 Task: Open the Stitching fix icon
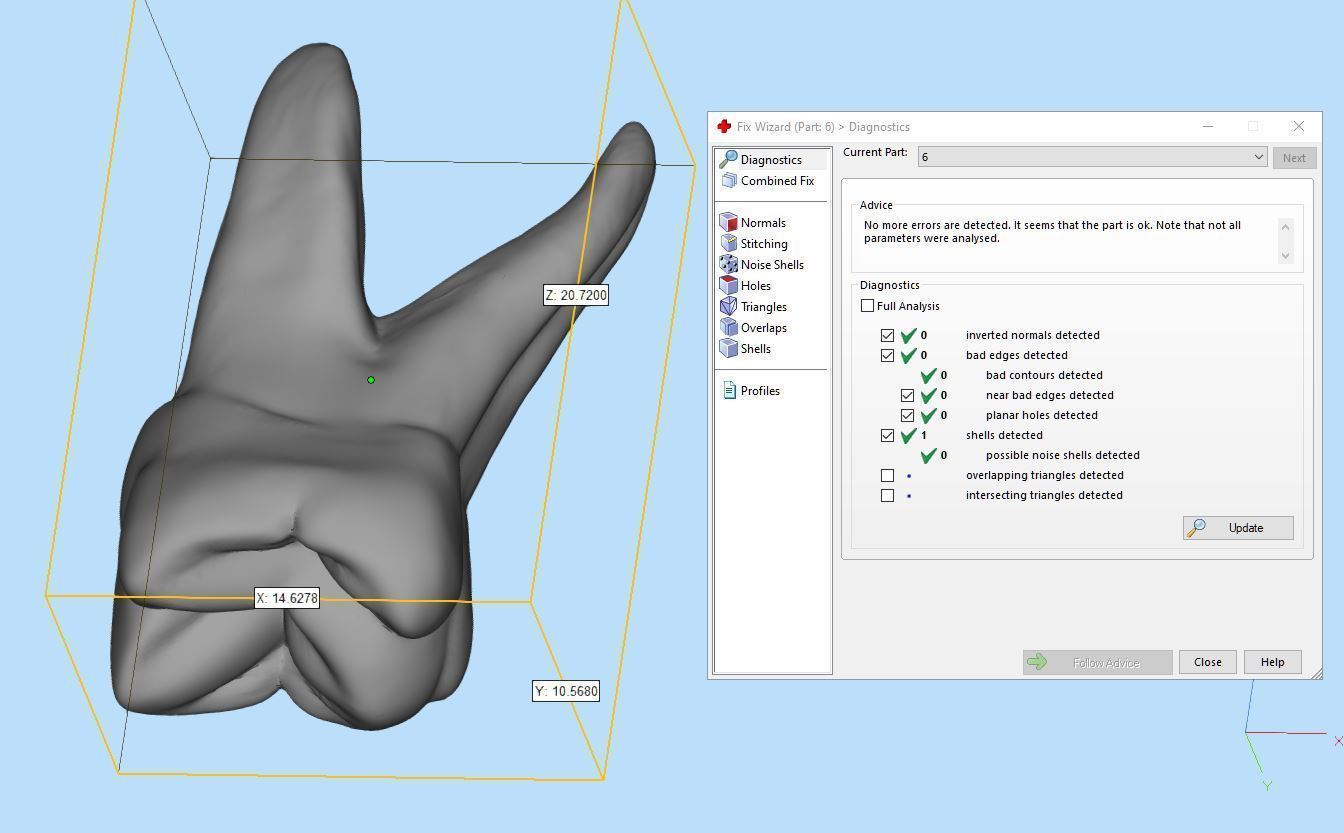(x=729, y=244)
